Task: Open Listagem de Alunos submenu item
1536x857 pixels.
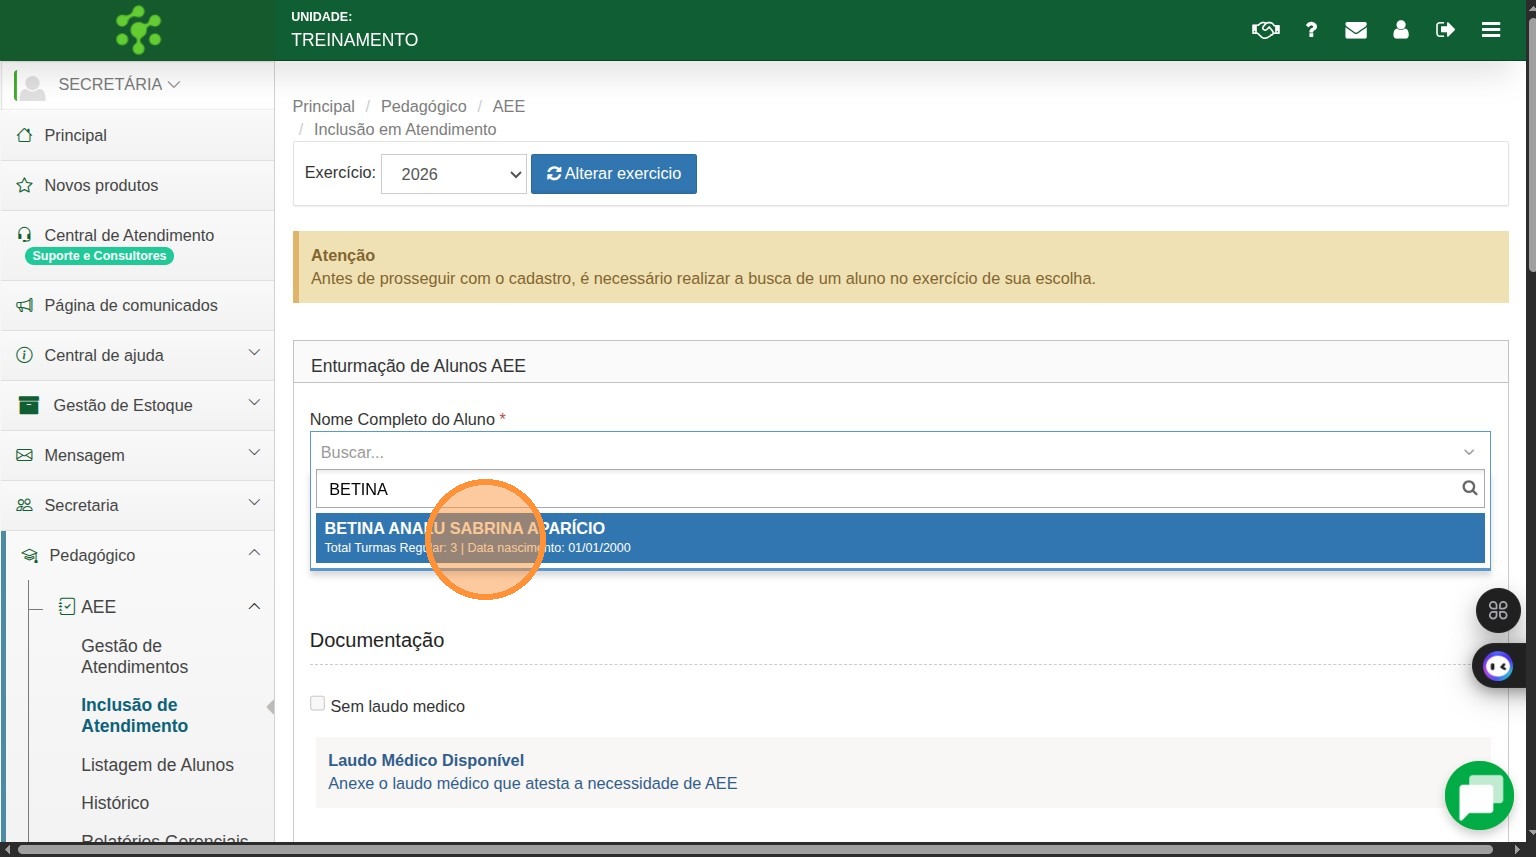Action: click(x=157, y=765)
